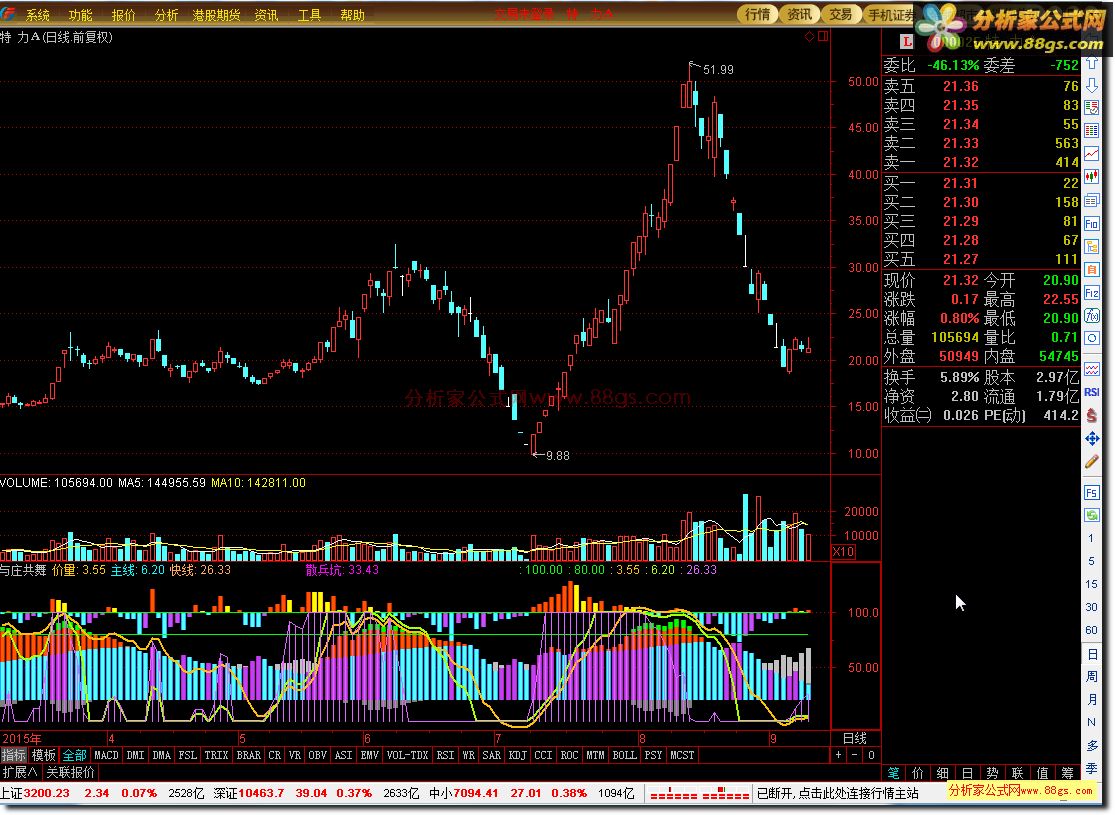
Task: Select the 月 monthly period in sidebar
Action: click(x=1092, y=699)
